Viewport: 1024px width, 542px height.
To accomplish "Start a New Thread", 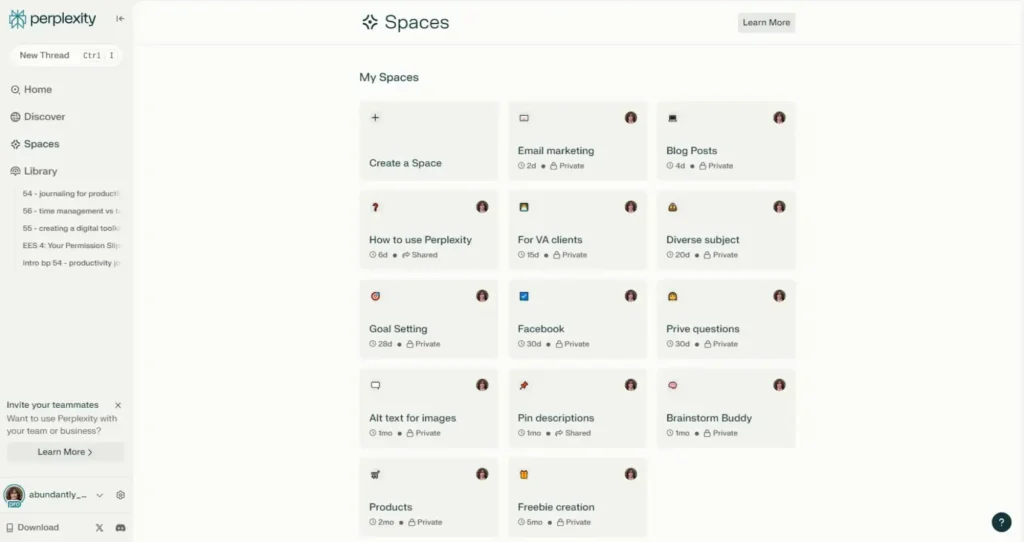I will tap(65, 56).
